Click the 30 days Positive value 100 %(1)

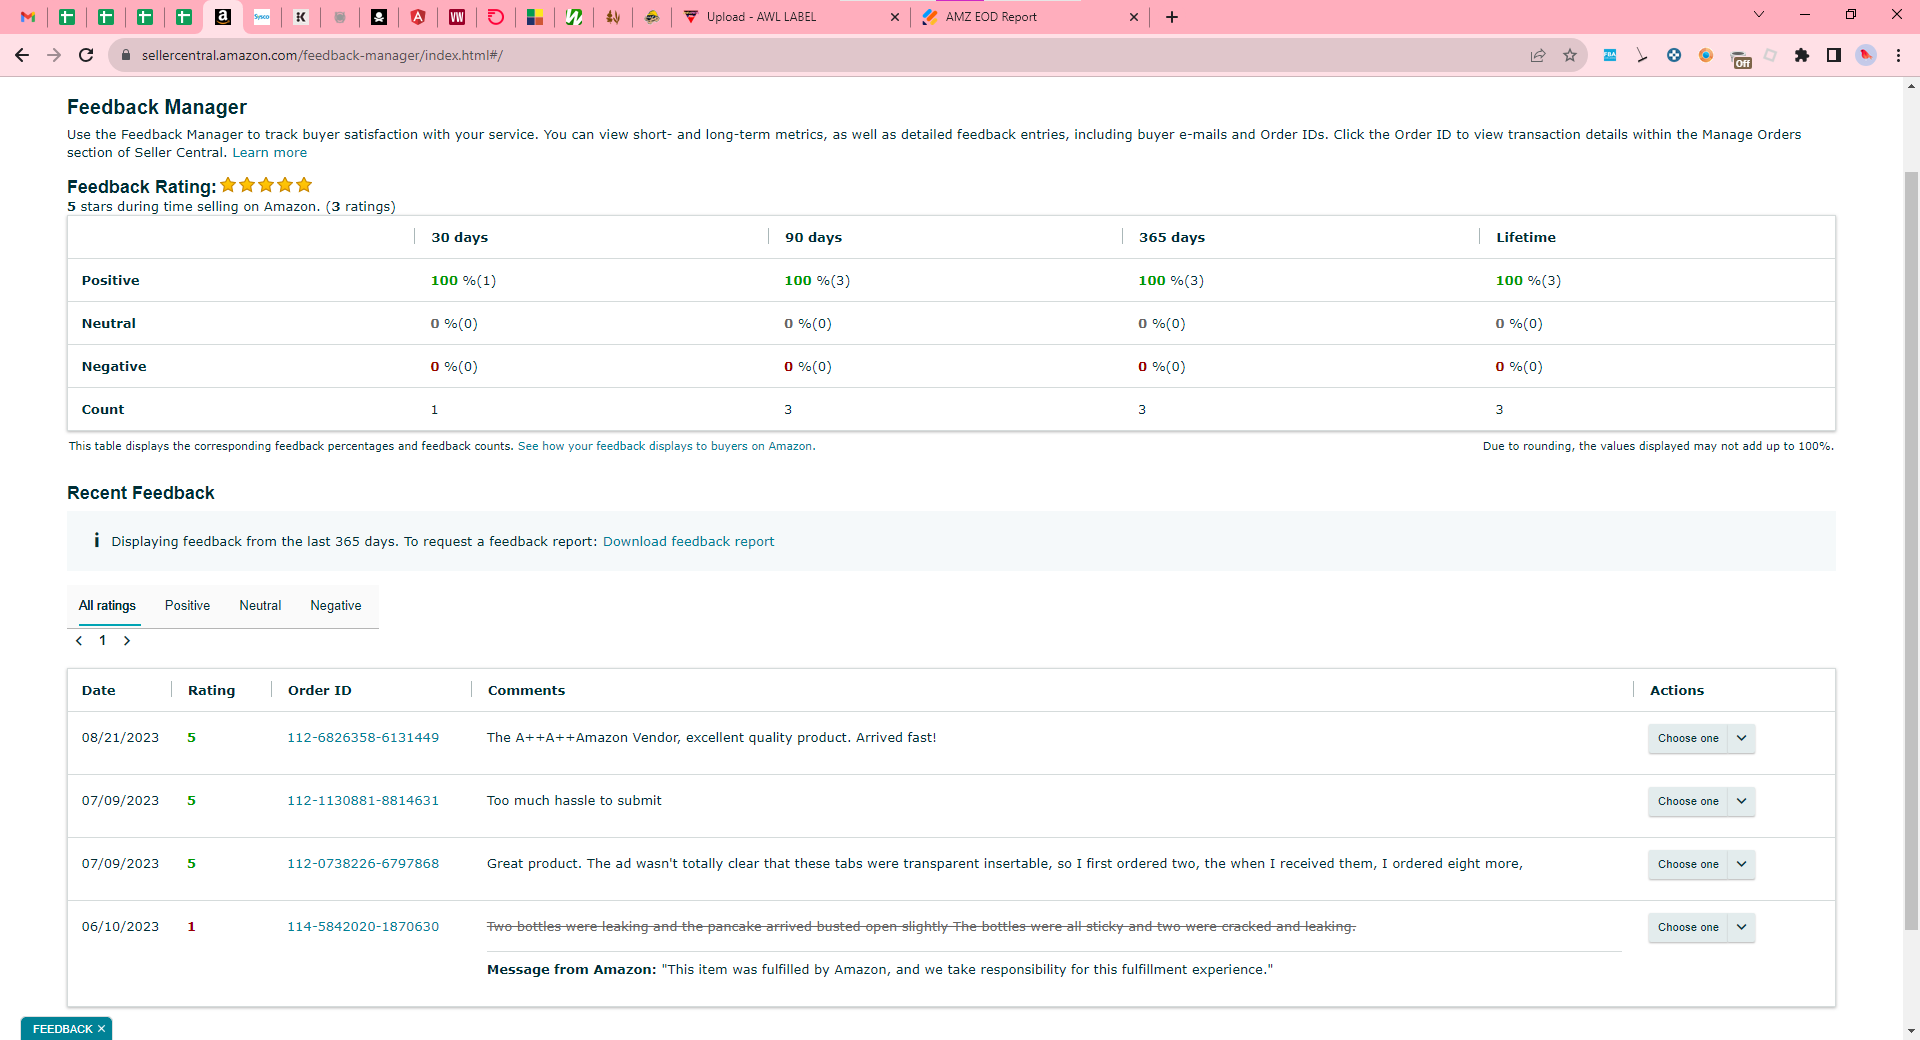pos(464,281)
